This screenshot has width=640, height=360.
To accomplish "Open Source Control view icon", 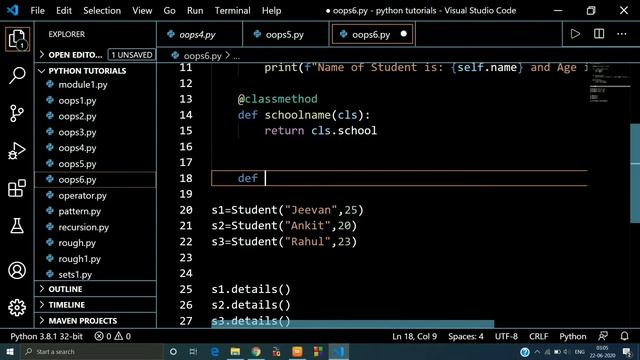I will coord(17,113).
